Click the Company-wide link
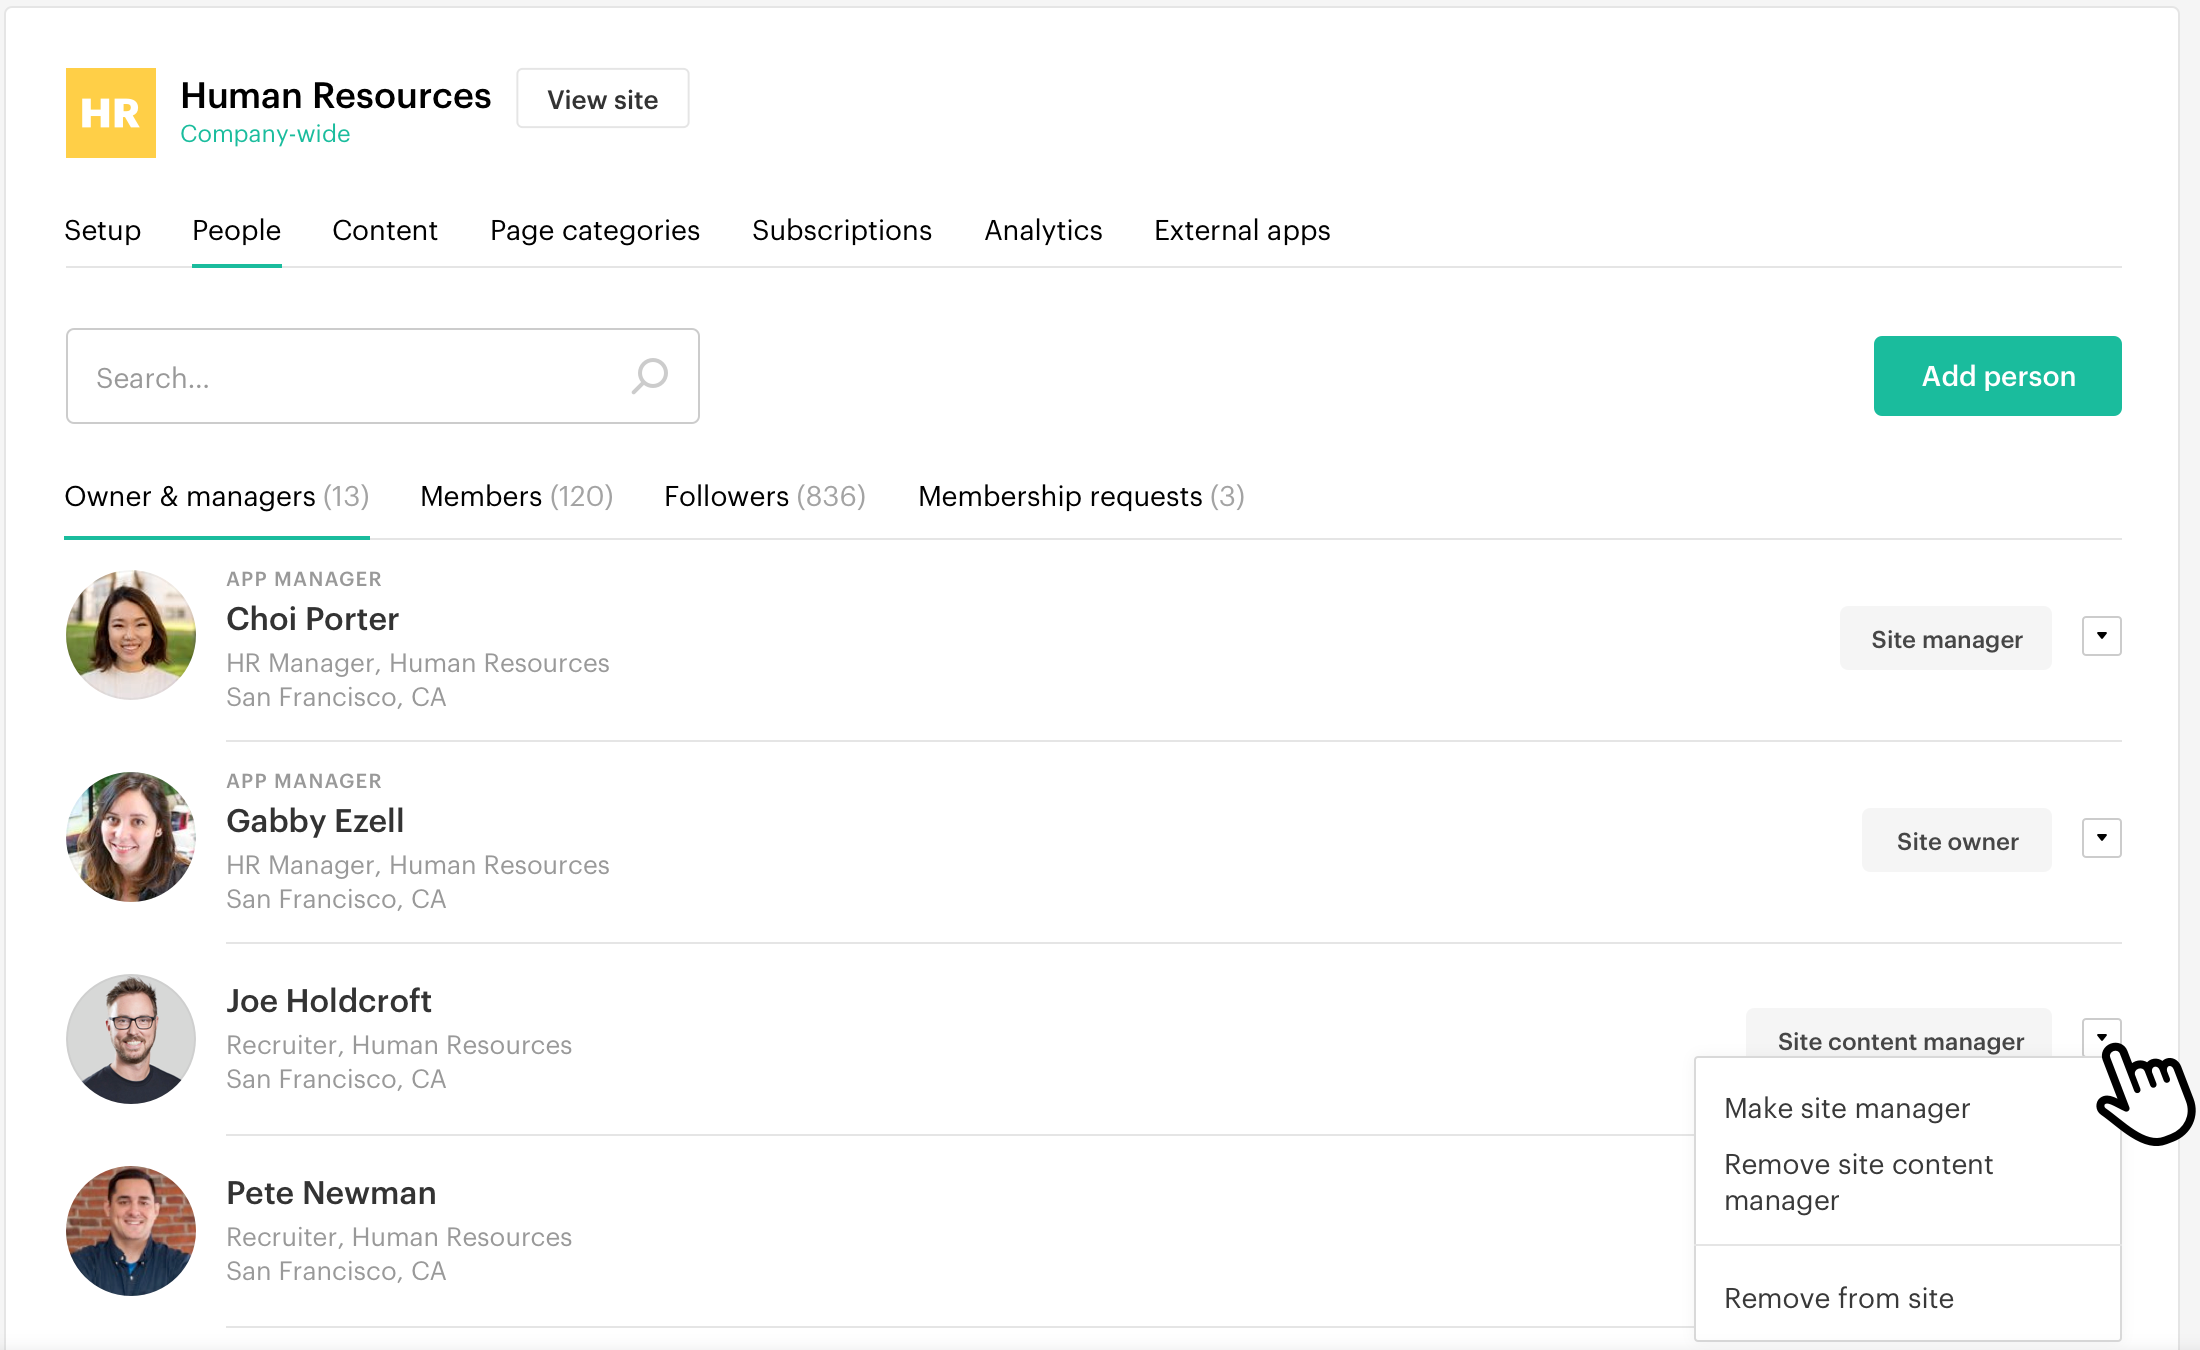2200x1350 pixels. [x=265, y=134]
